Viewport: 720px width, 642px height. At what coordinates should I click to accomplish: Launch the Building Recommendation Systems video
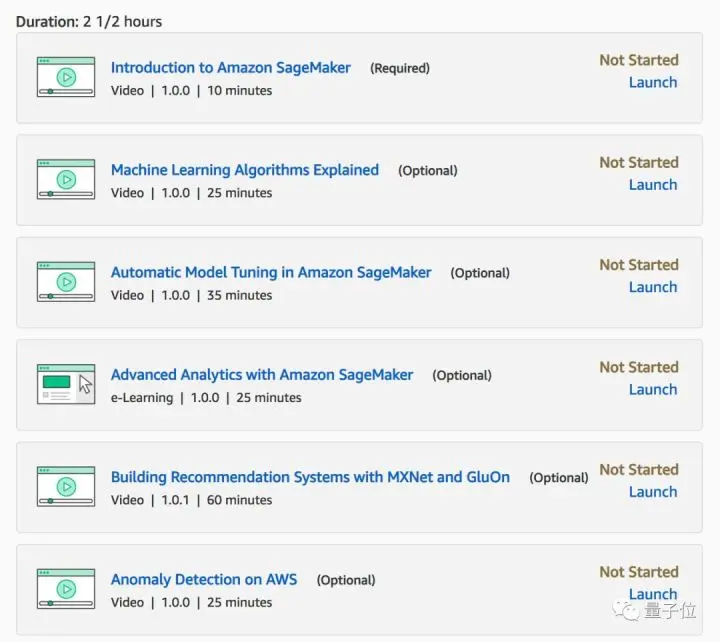(x=652, y=492)
